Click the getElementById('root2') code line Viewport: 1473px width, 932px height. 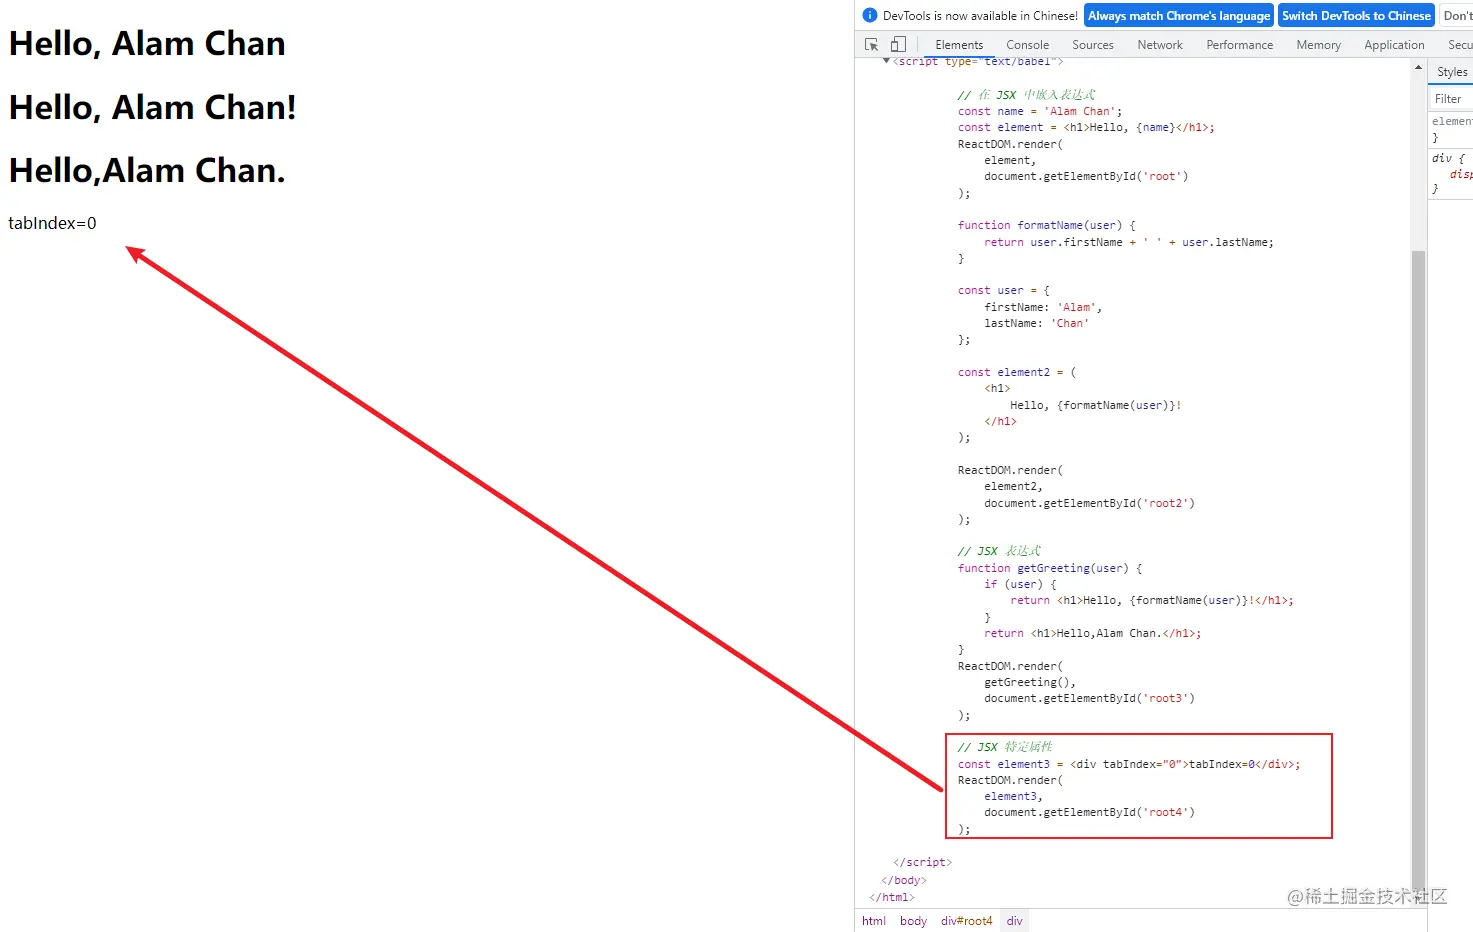coord(1089,503)
